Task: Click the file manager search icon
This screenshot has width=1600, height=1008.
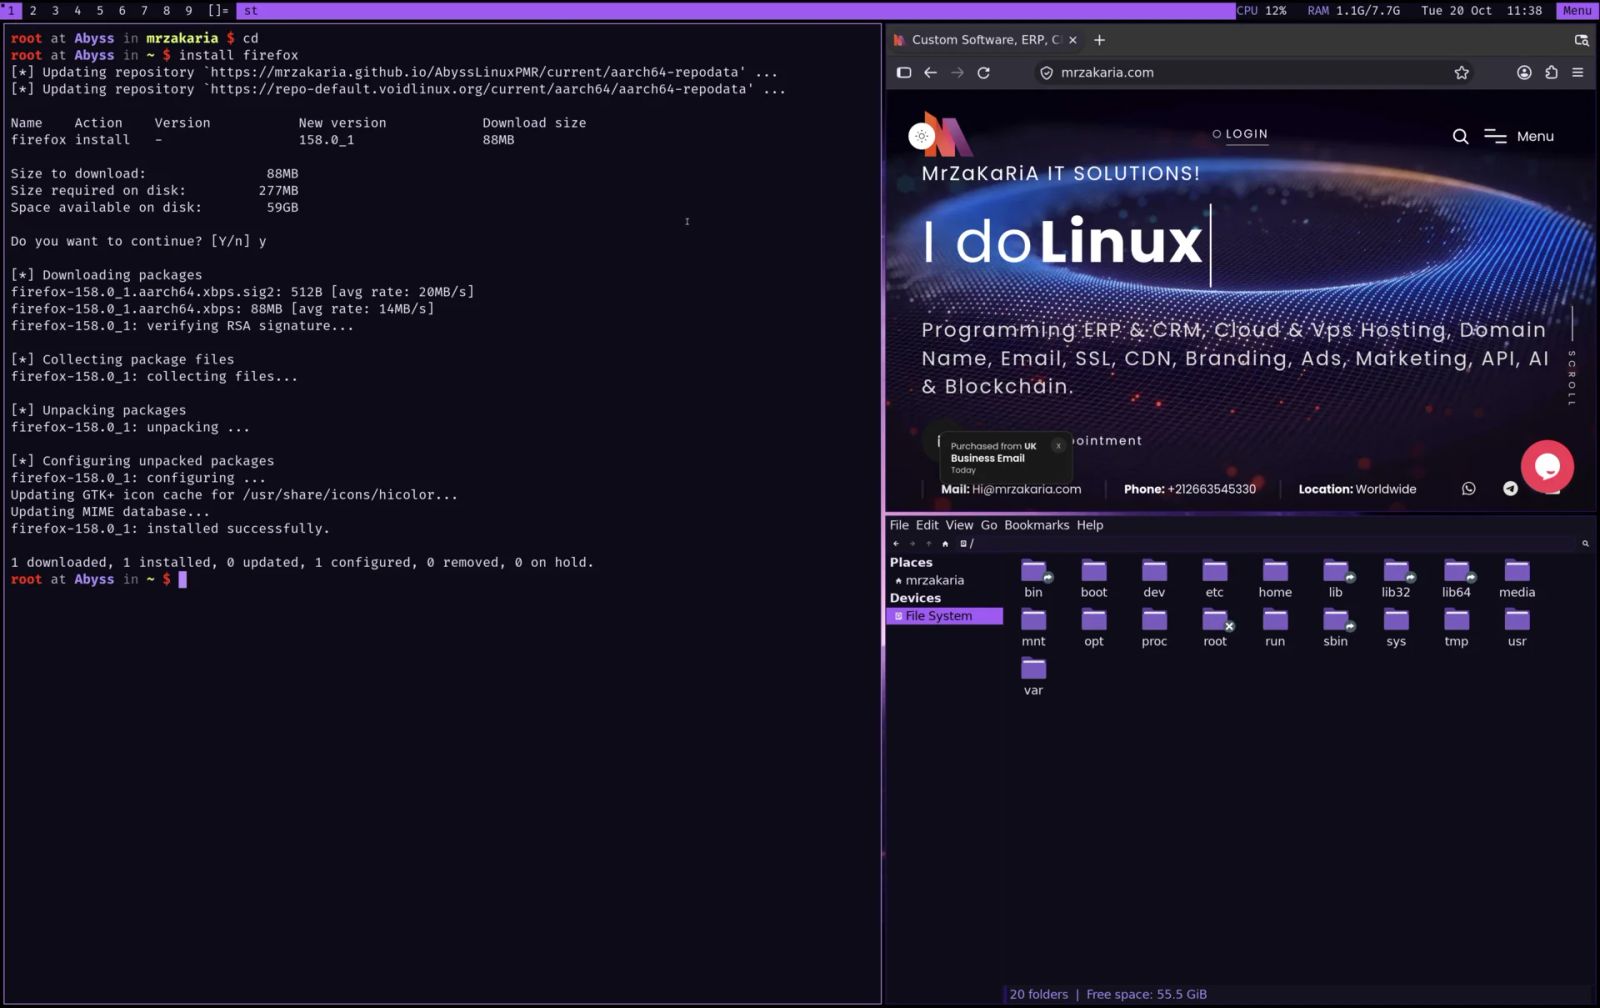Action: pyautogui.click(x=1585, y=544)
